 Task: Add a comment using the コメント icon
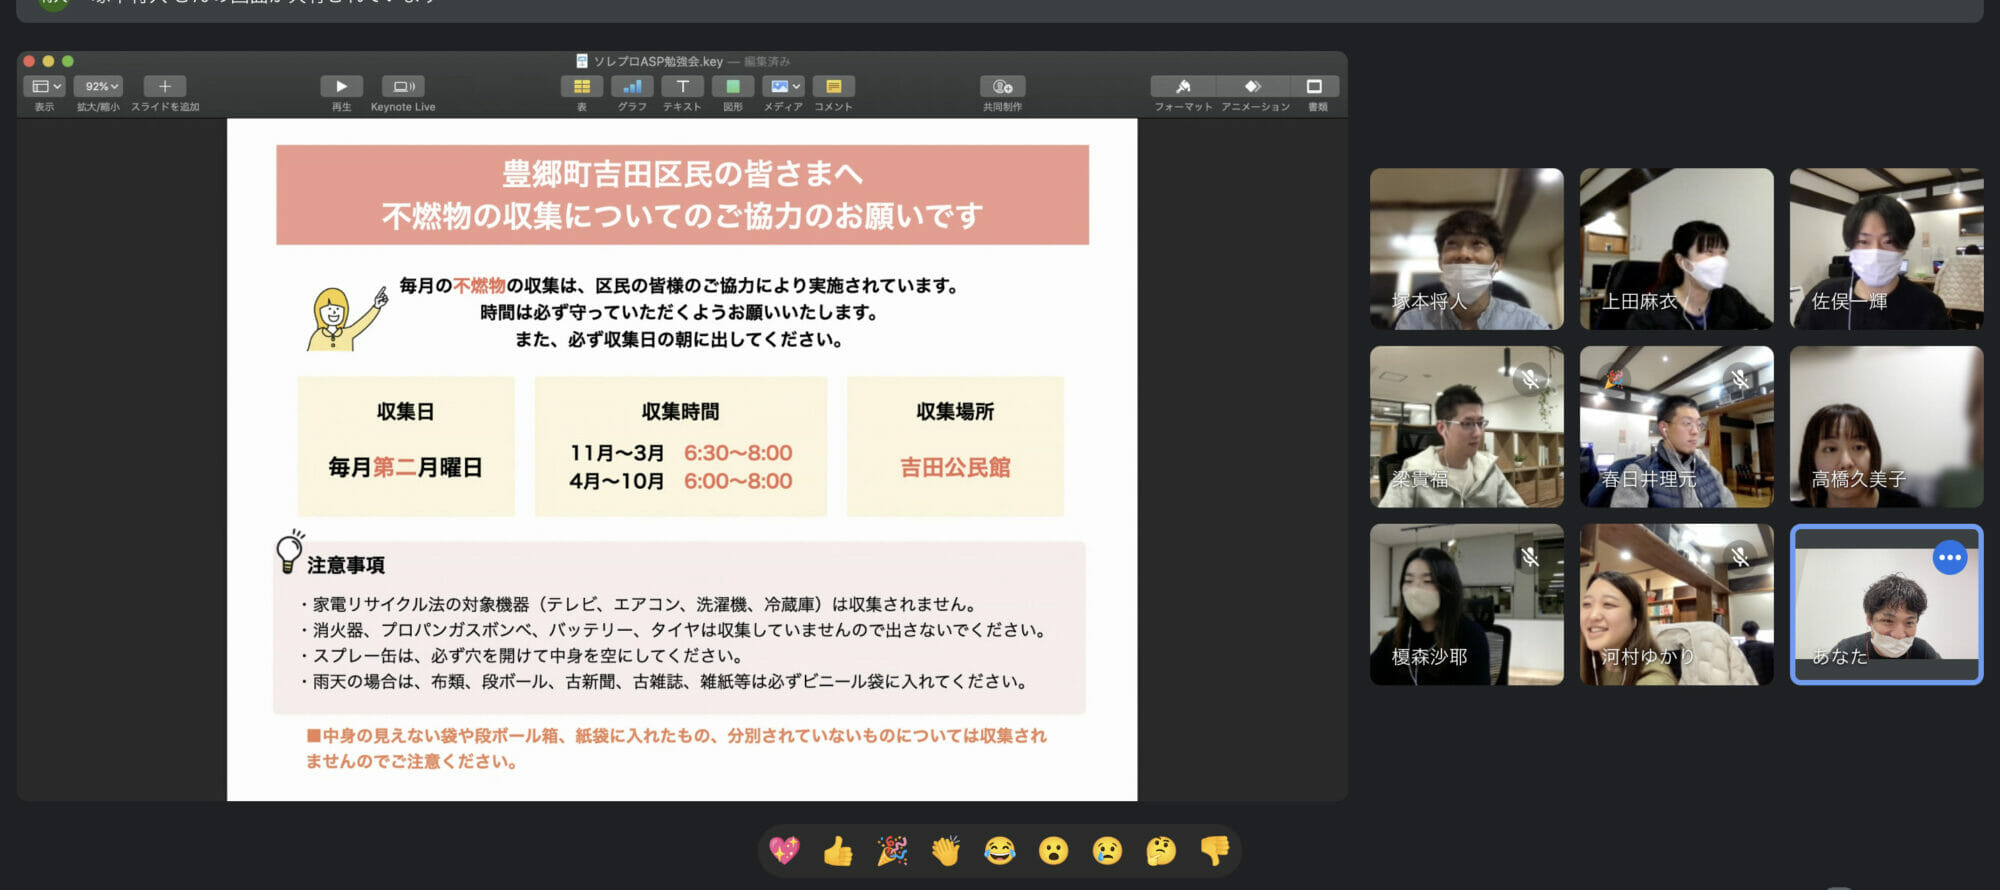(833, 87)
